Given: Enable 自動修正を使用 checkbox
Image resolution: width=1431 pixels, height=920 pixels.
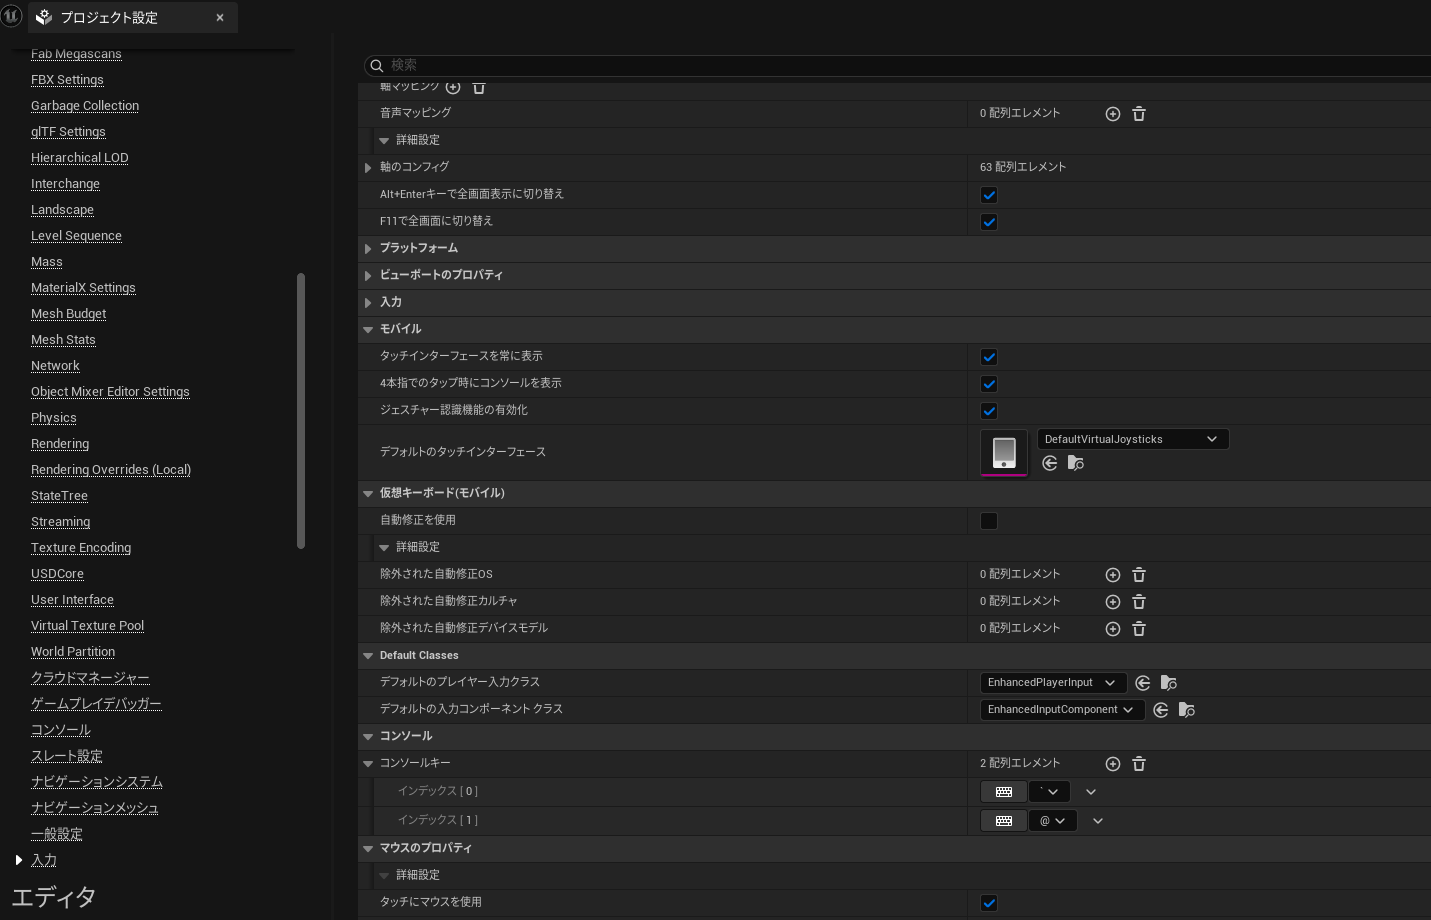Looking at the screenshot, I should coord(989,521).
